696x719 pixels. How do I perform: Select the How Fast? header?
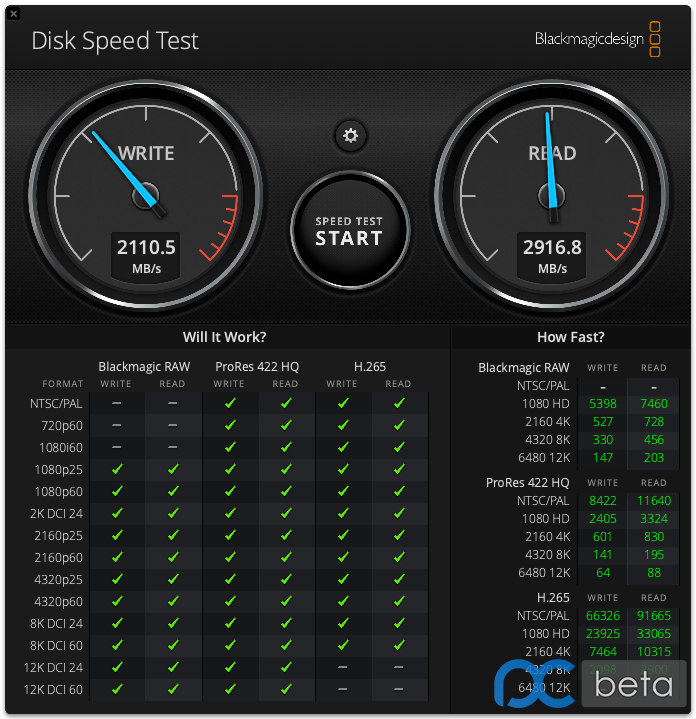[570, 337]
